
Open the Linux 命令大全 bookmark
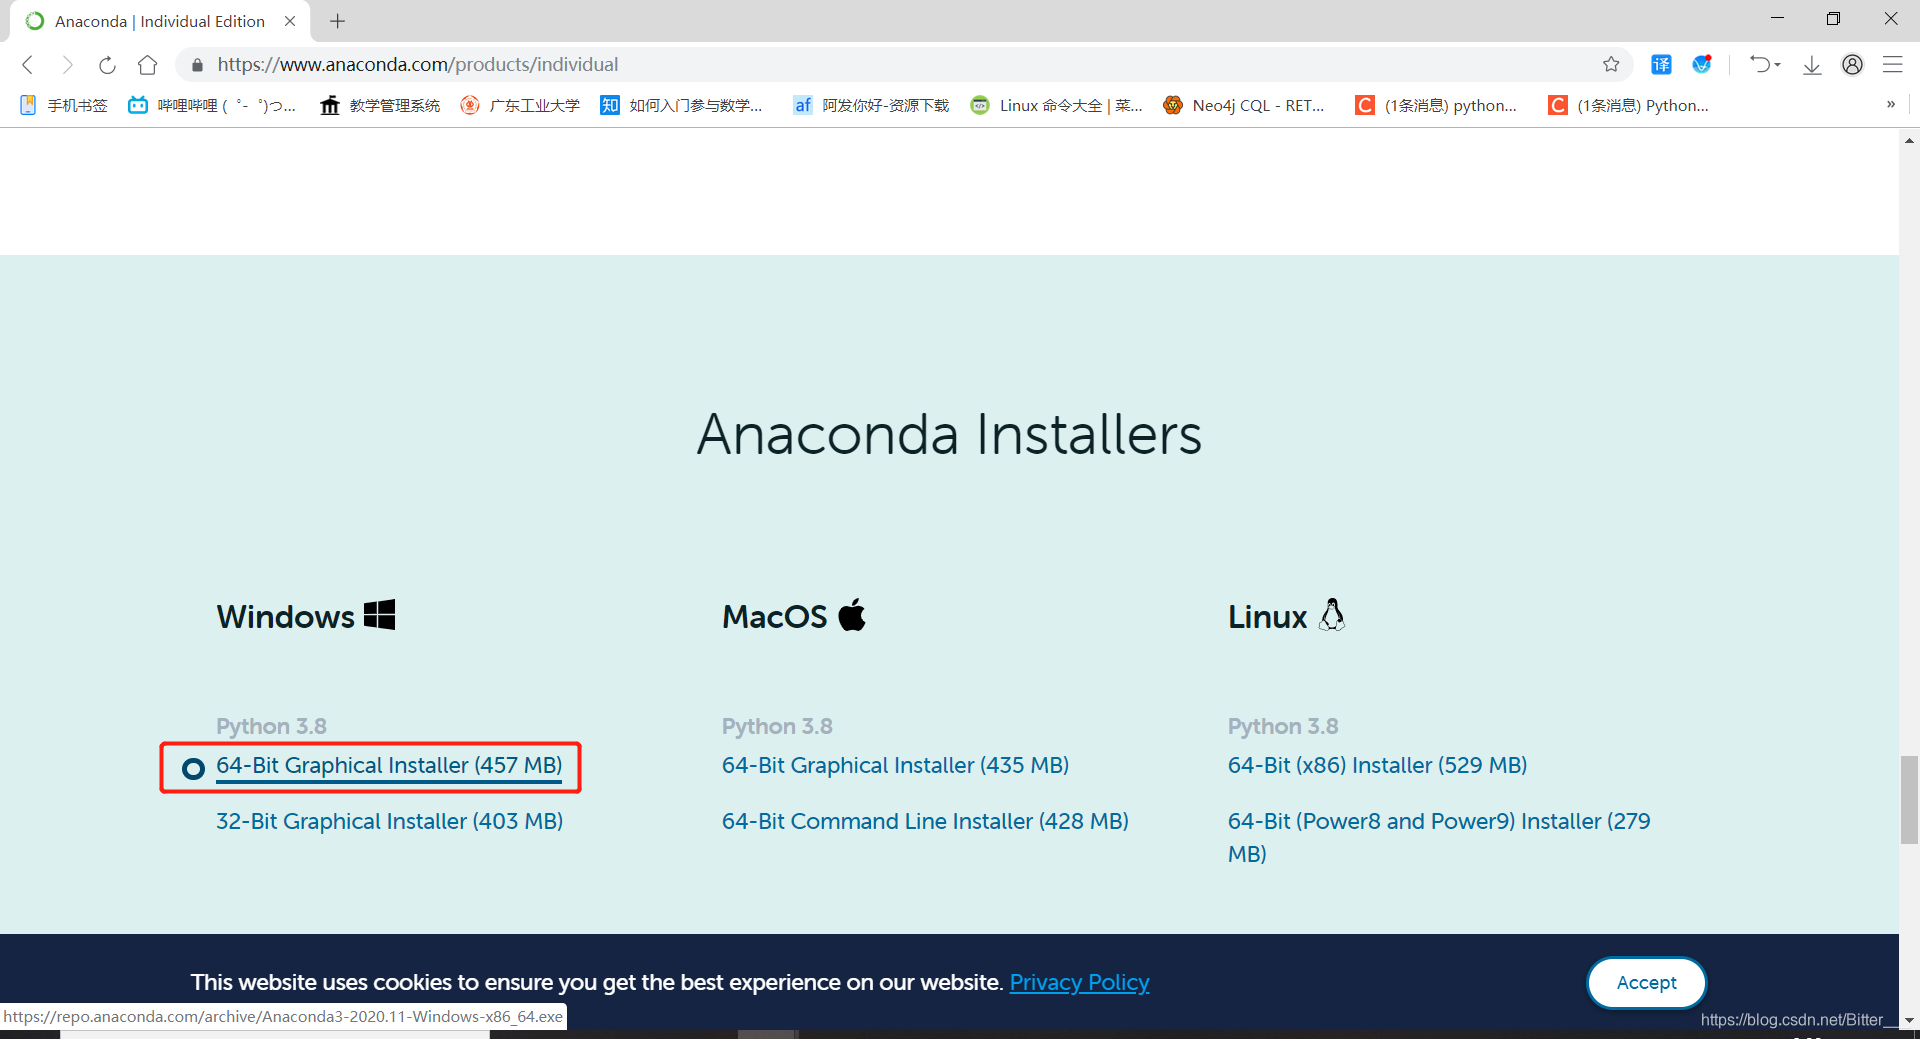1056,105
